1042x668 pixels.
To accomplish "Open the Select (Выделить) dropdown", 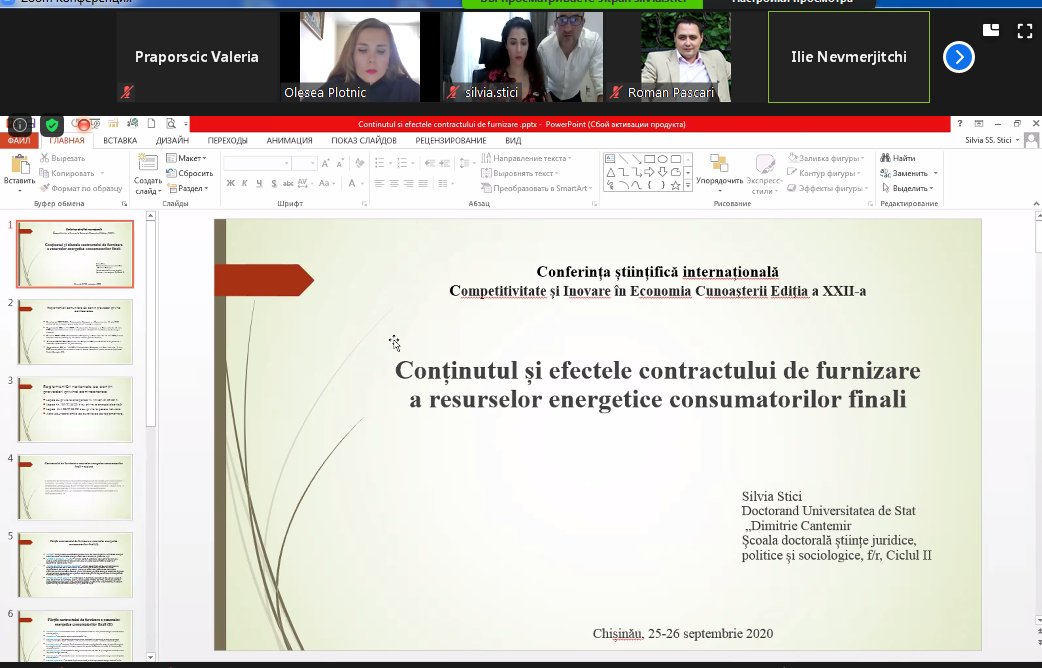I will point(908,189).
